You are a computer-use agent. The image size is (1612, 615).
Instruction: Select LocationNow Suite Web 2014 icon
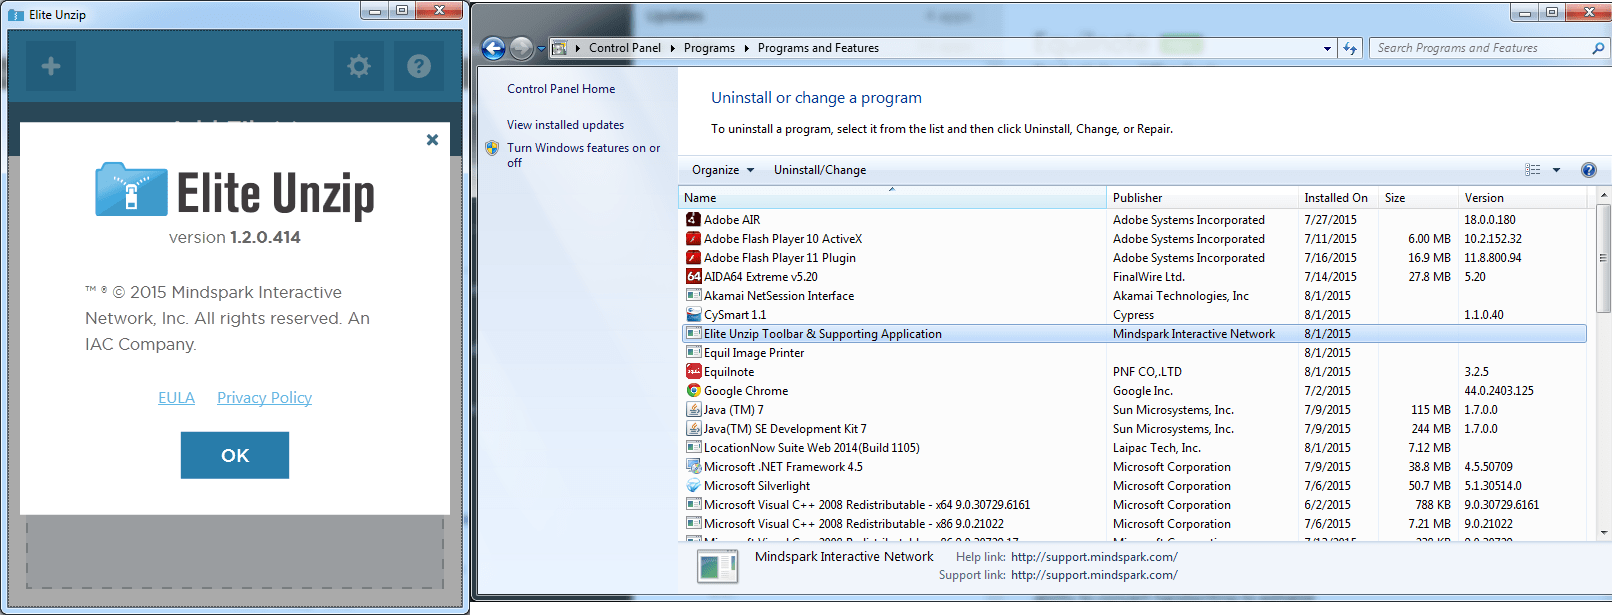(x=693, y=447)
